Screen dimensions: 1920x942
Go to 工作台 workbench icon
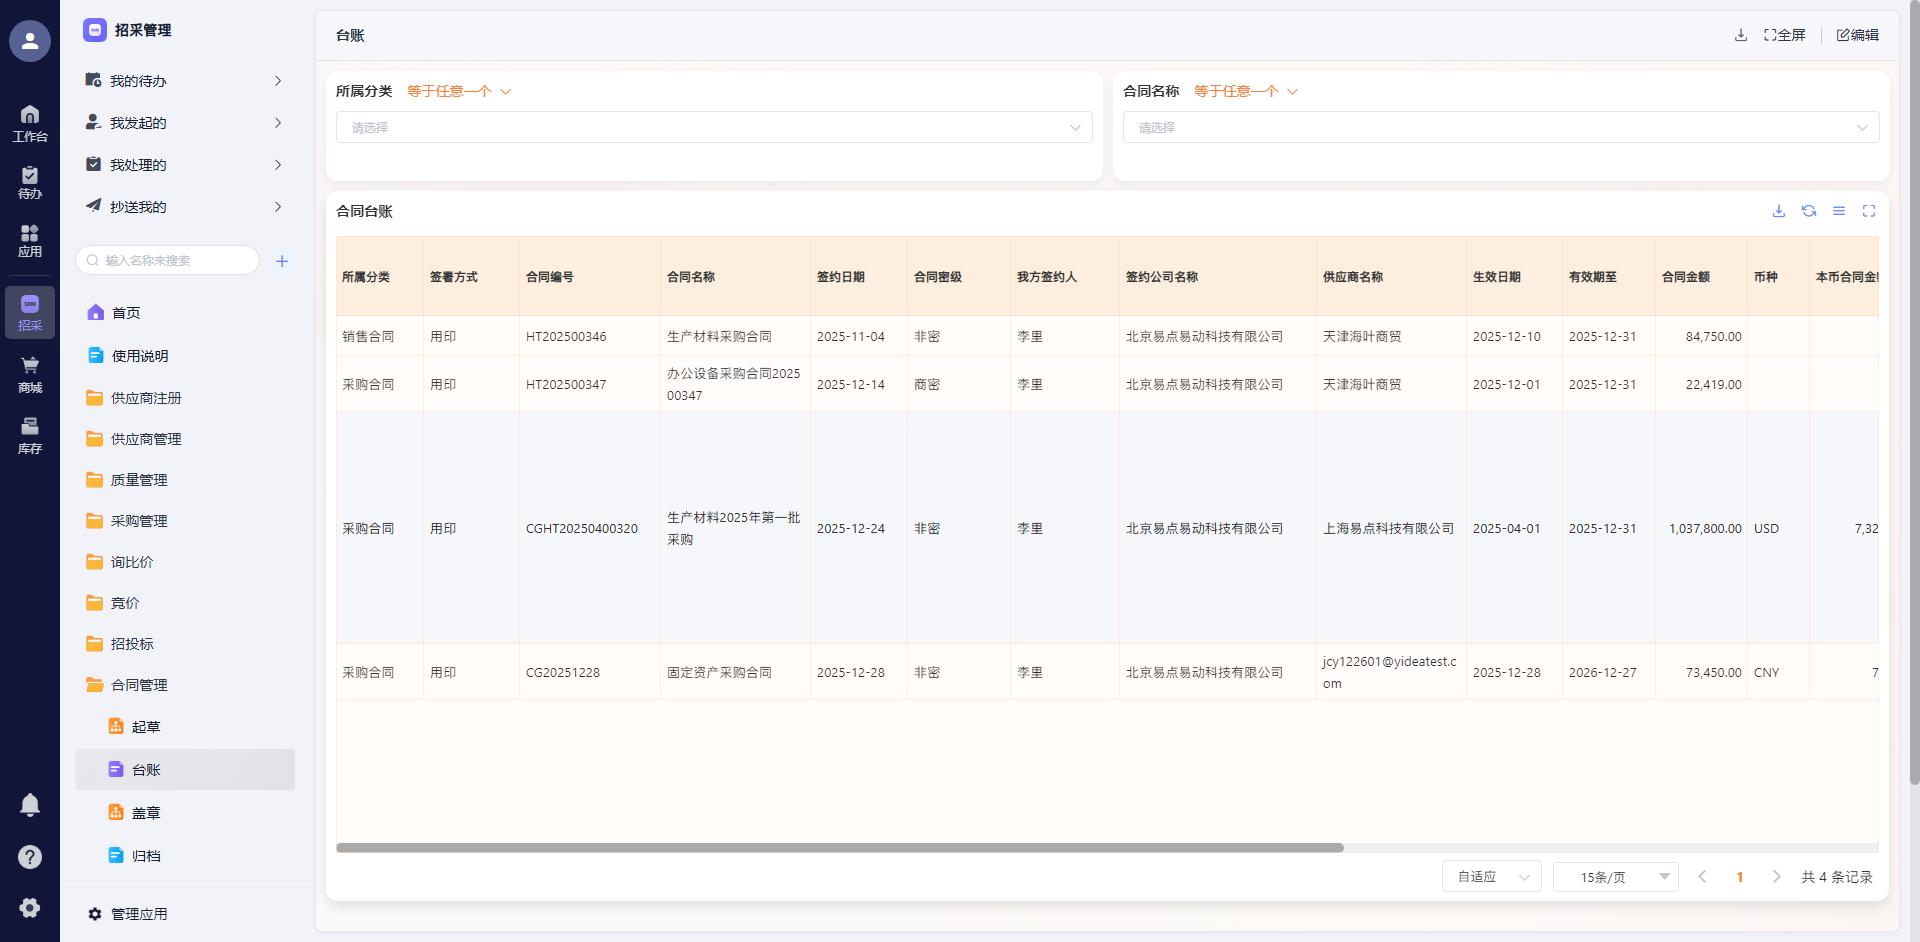click(x=30, y=123)
